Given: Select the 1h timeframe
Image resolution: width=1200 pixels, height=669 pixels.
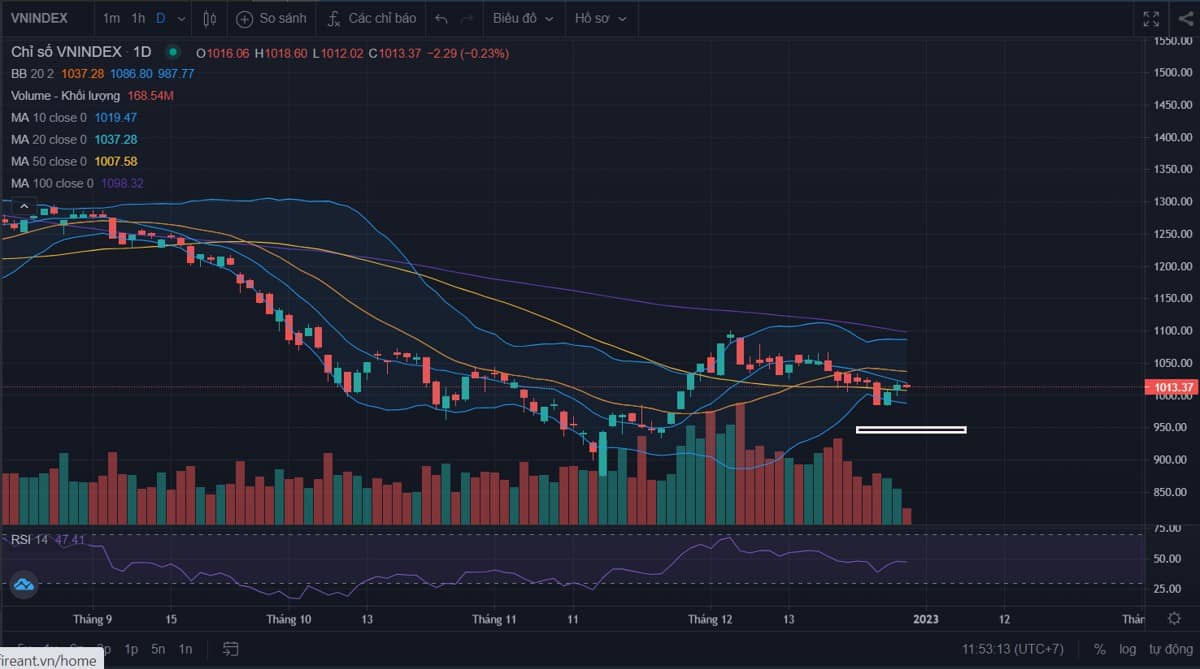Looking at the screenshot, I should [138, 18].
